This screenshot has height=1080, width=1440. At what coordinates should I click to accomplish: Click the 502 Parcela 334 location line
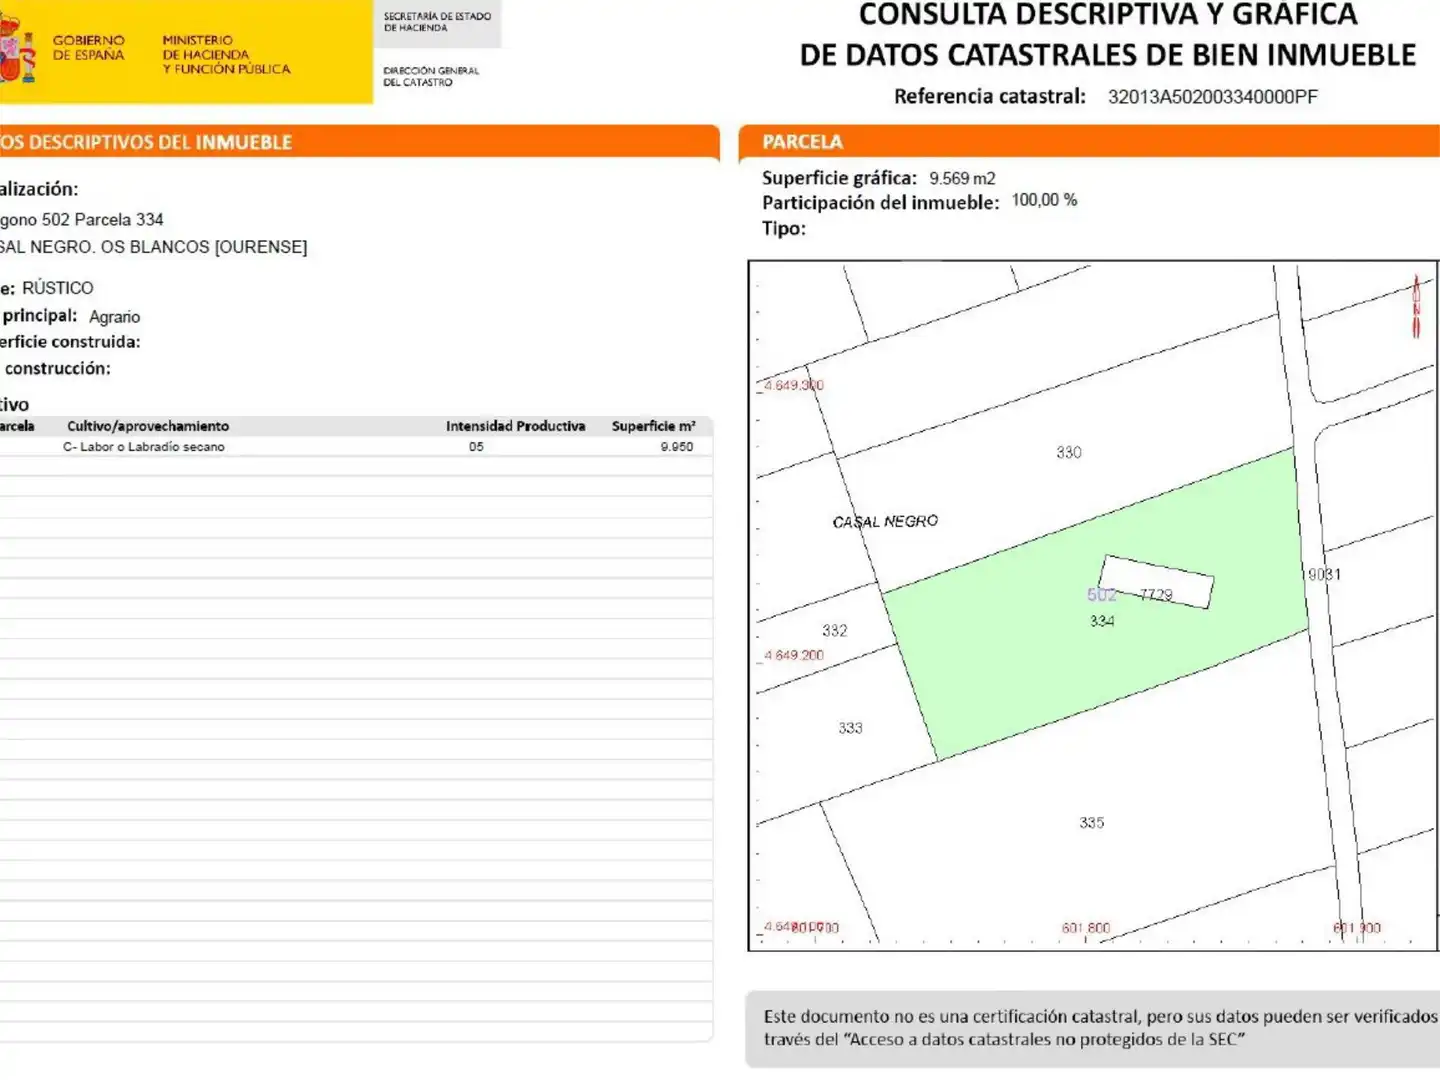pos(103,220)
